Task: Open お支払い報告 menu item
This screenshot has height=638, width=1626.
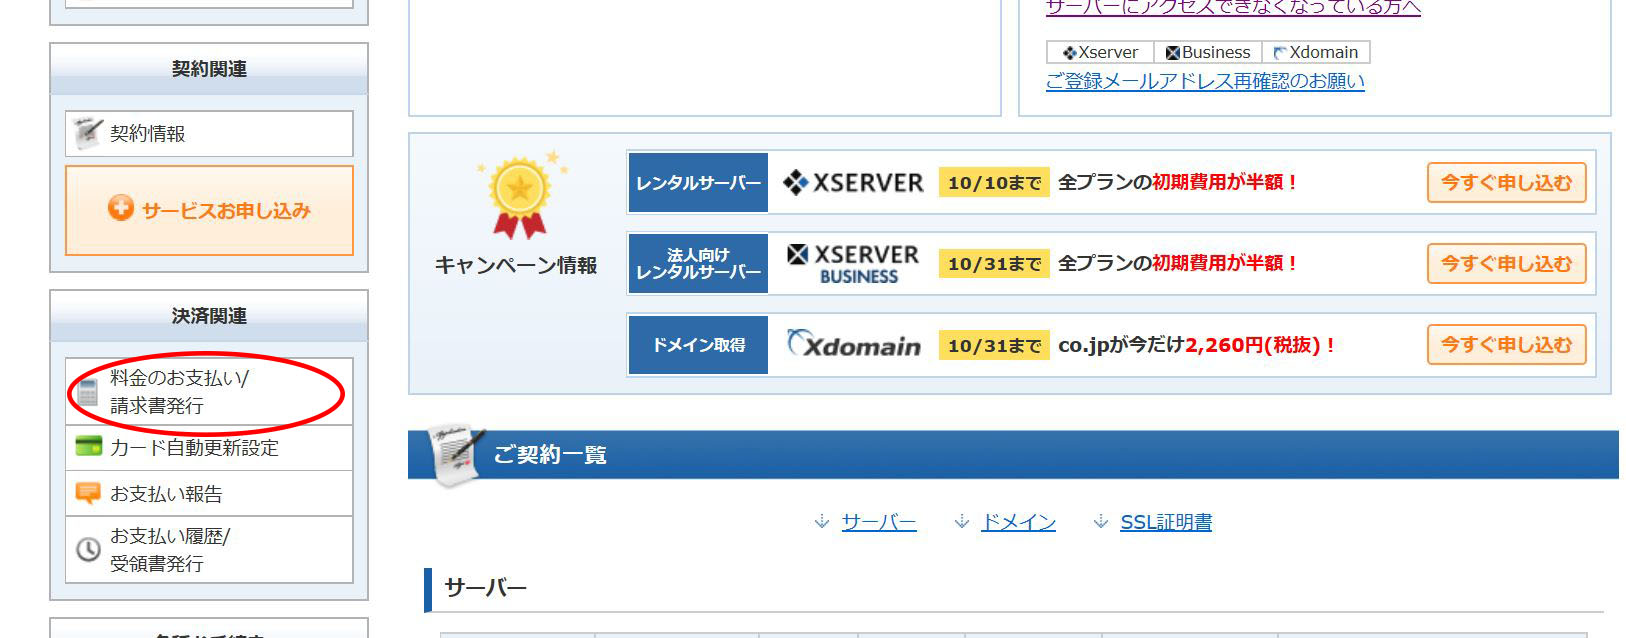Action: click(209, 494)
